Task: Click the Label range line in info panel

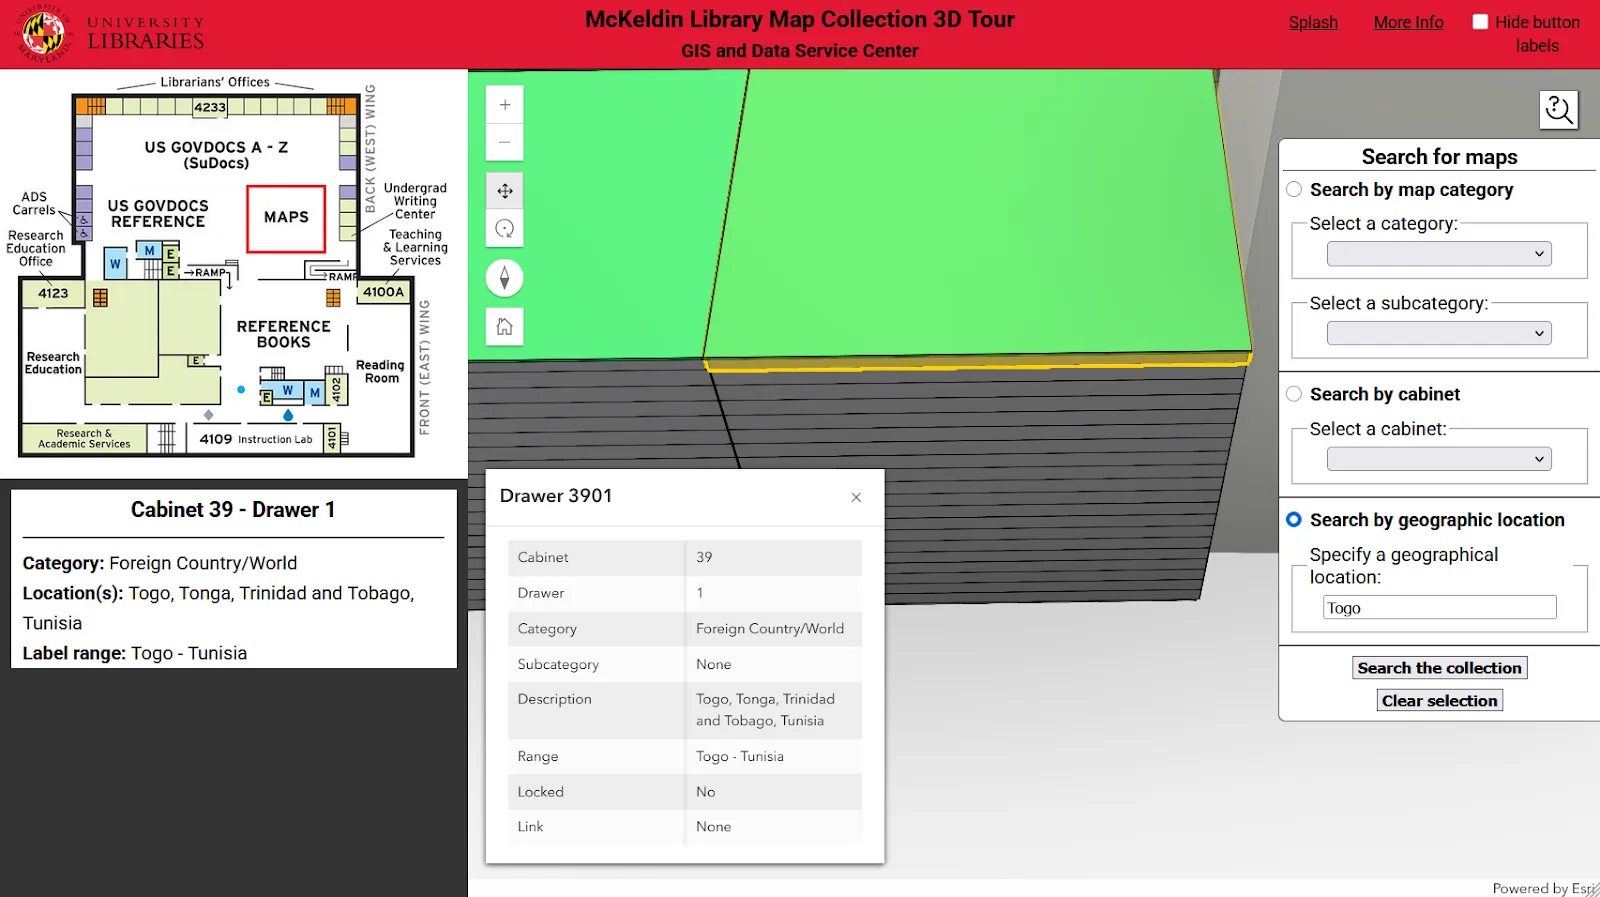Action: pyautogui.click(x=135, y=653)
